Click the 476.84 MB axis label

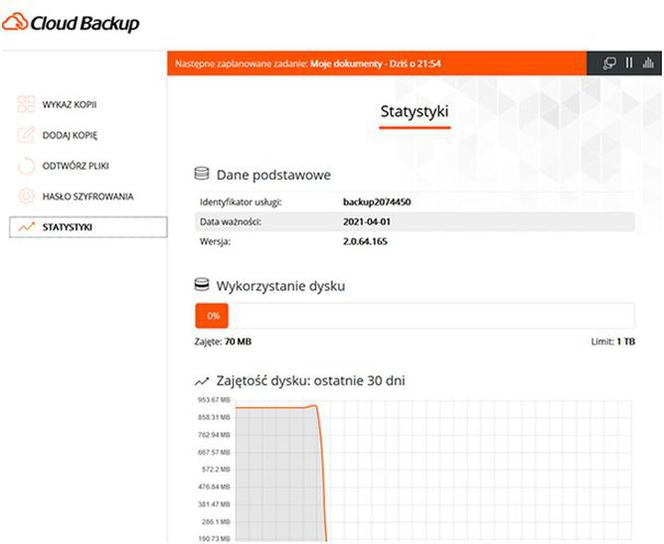[x=214, y=487]
